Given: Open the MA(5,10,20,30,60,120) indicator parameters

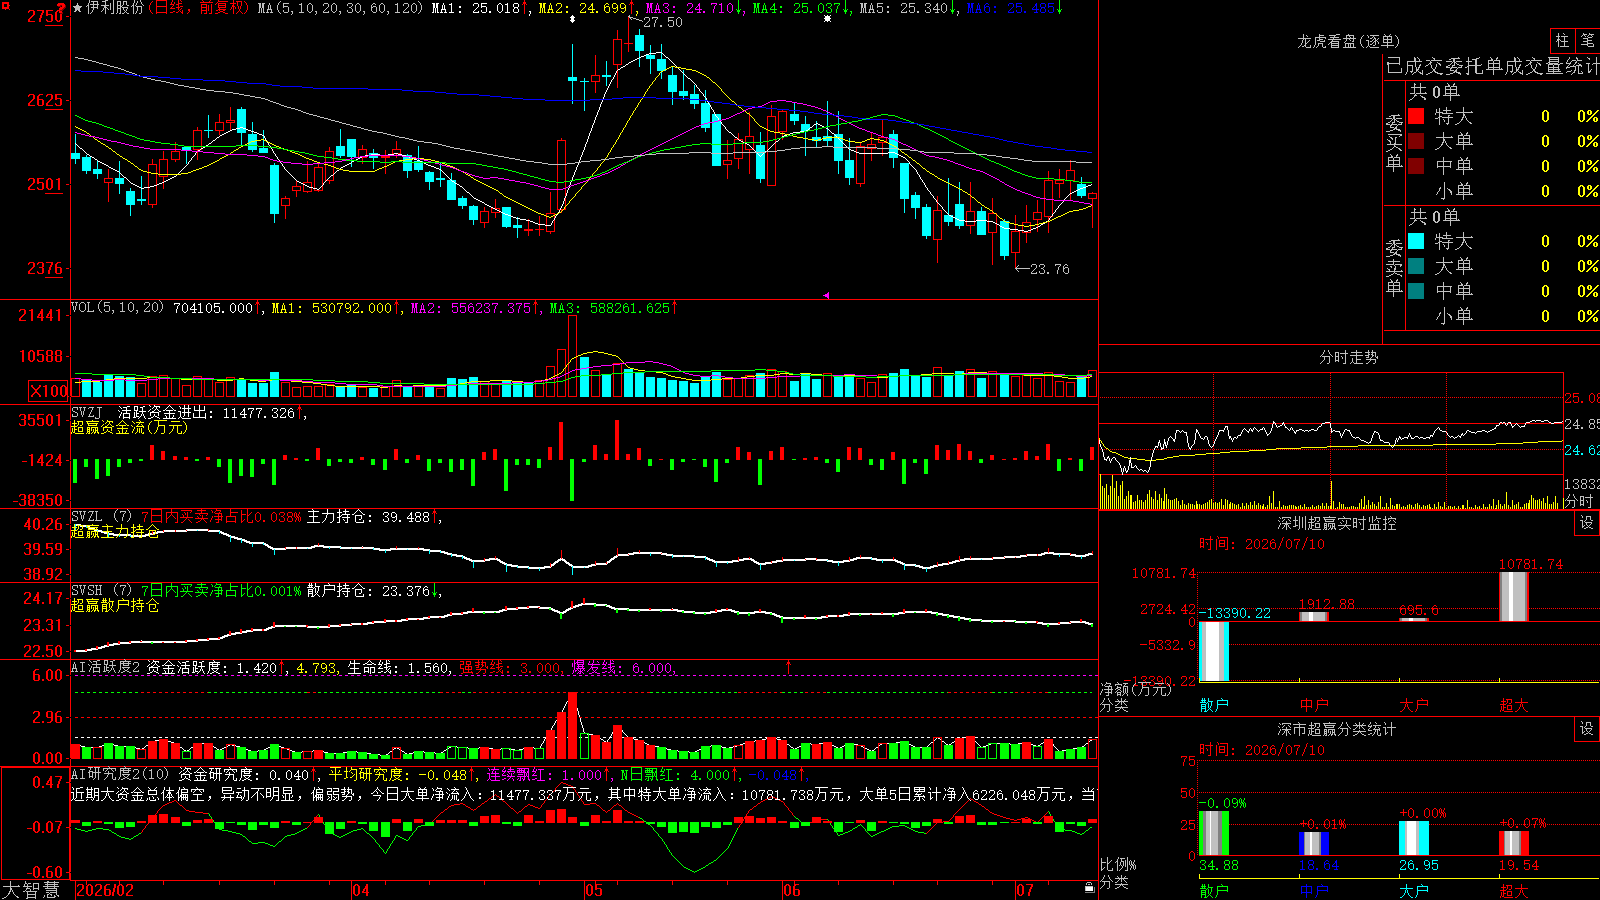Looking at the screenshot, I should 340,8.
